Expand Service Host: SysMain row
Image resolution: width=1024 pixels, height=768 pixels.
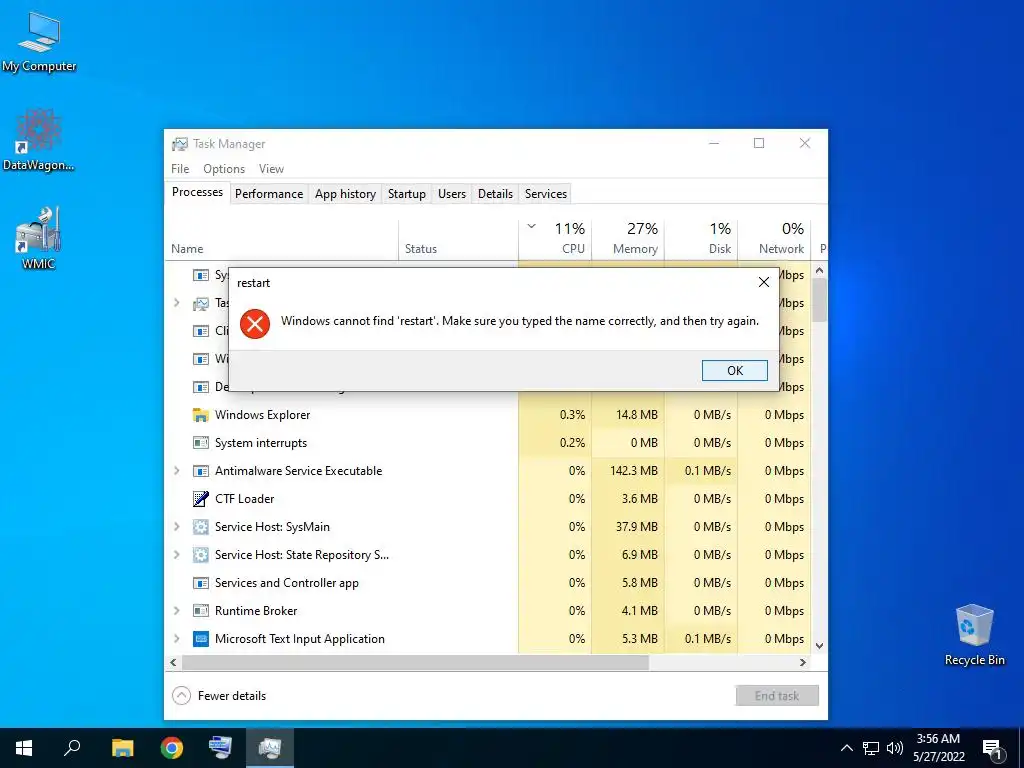coord(176,527)
